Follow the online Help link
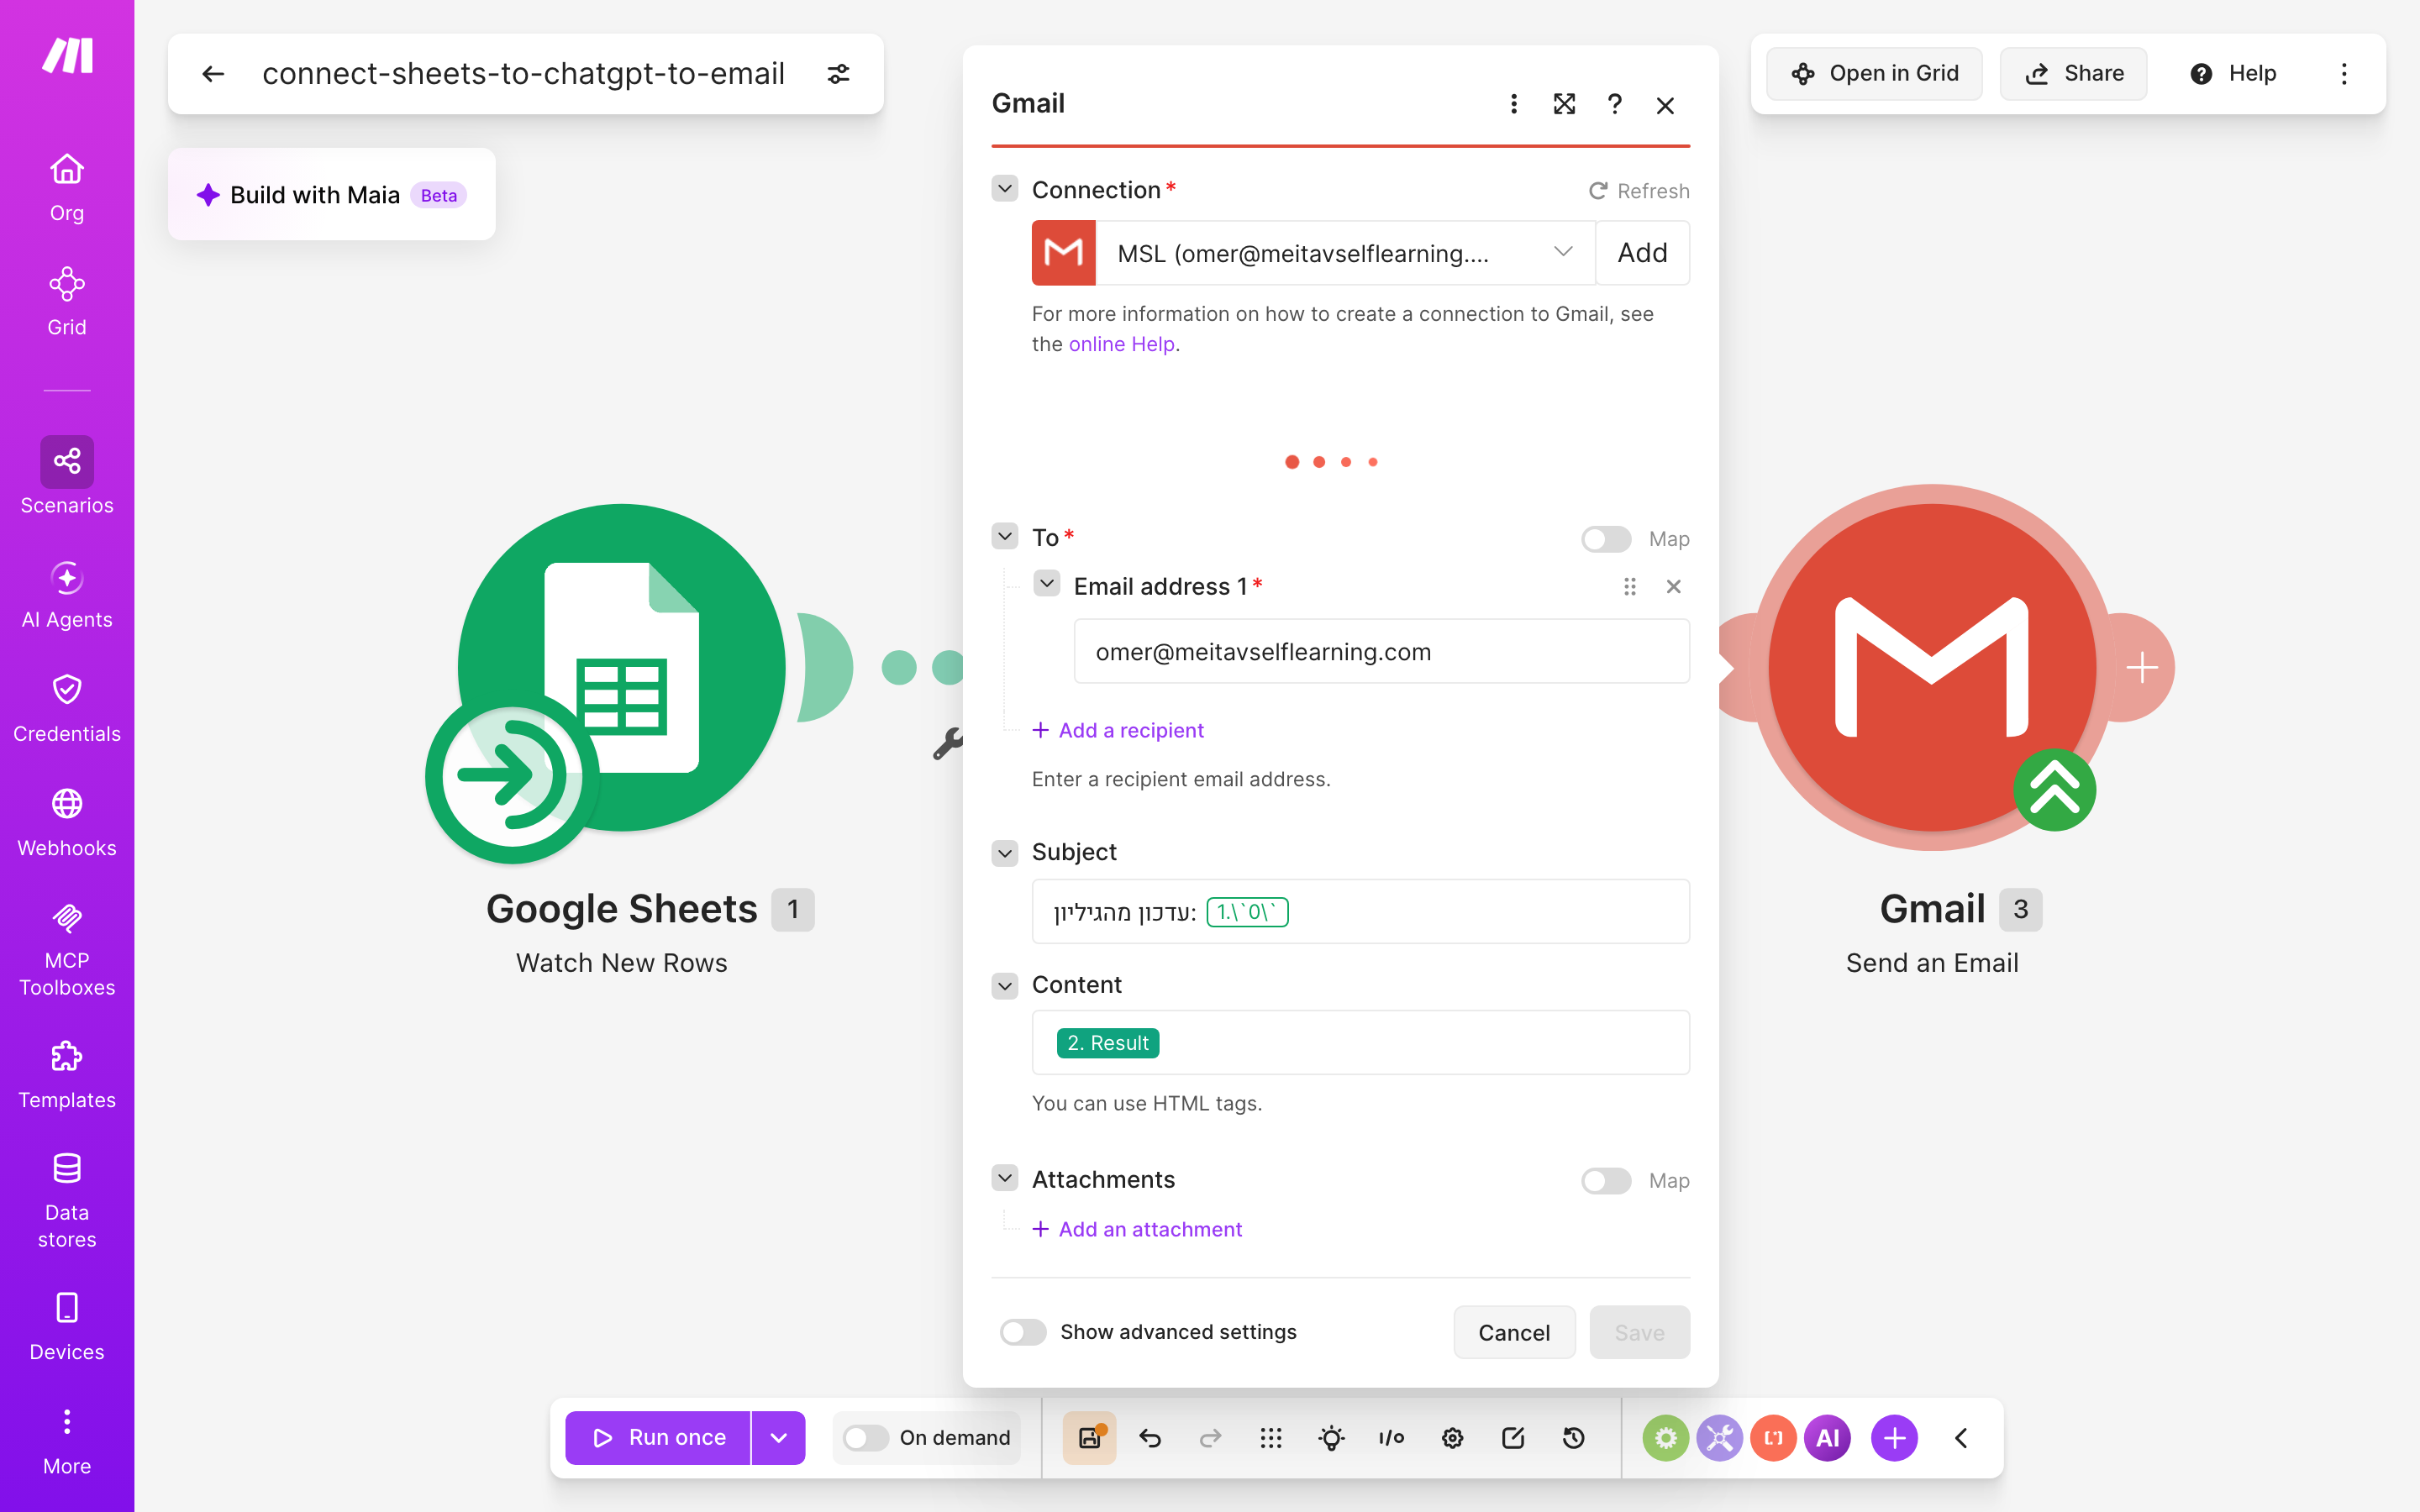This screenshot has height=1512, width=2420. point(1121,344)
